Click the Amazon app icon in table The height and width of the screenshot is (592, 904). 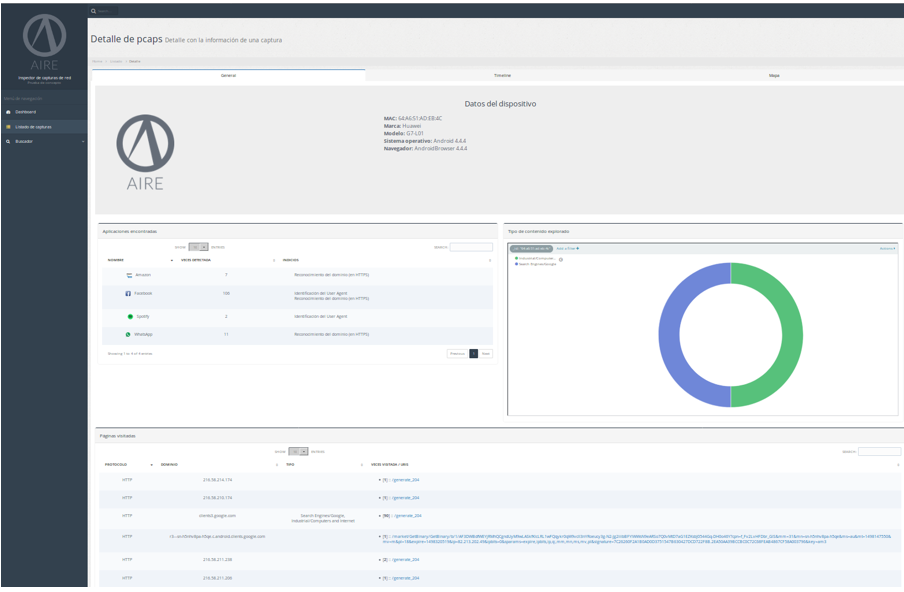[129, 274]
